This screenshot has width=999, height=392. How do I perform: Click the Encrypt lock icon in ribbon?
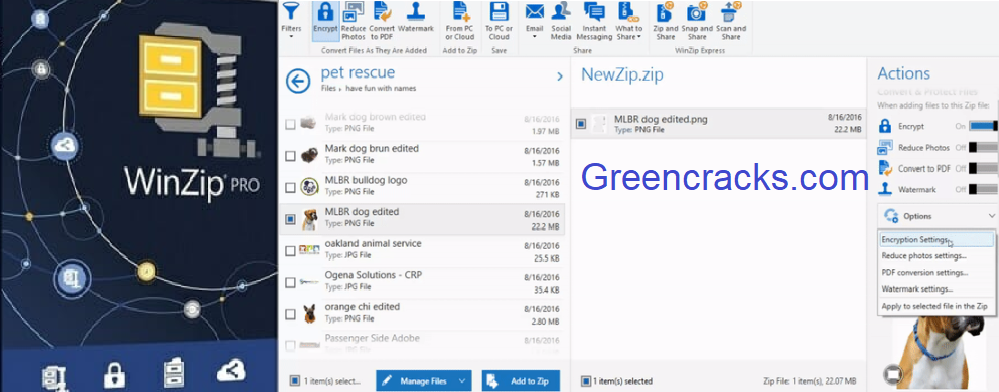325,12
